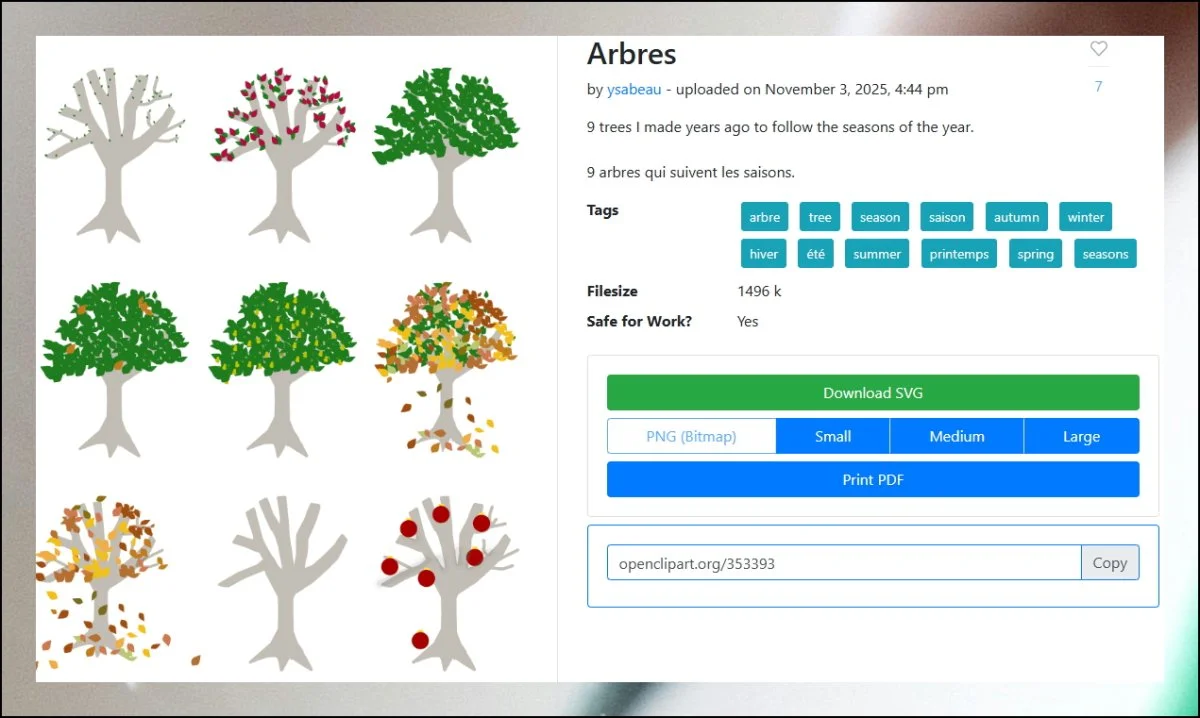1200x718 pixels.
Task: Copy the openclipart link
Action: (x=1109, y=563)
